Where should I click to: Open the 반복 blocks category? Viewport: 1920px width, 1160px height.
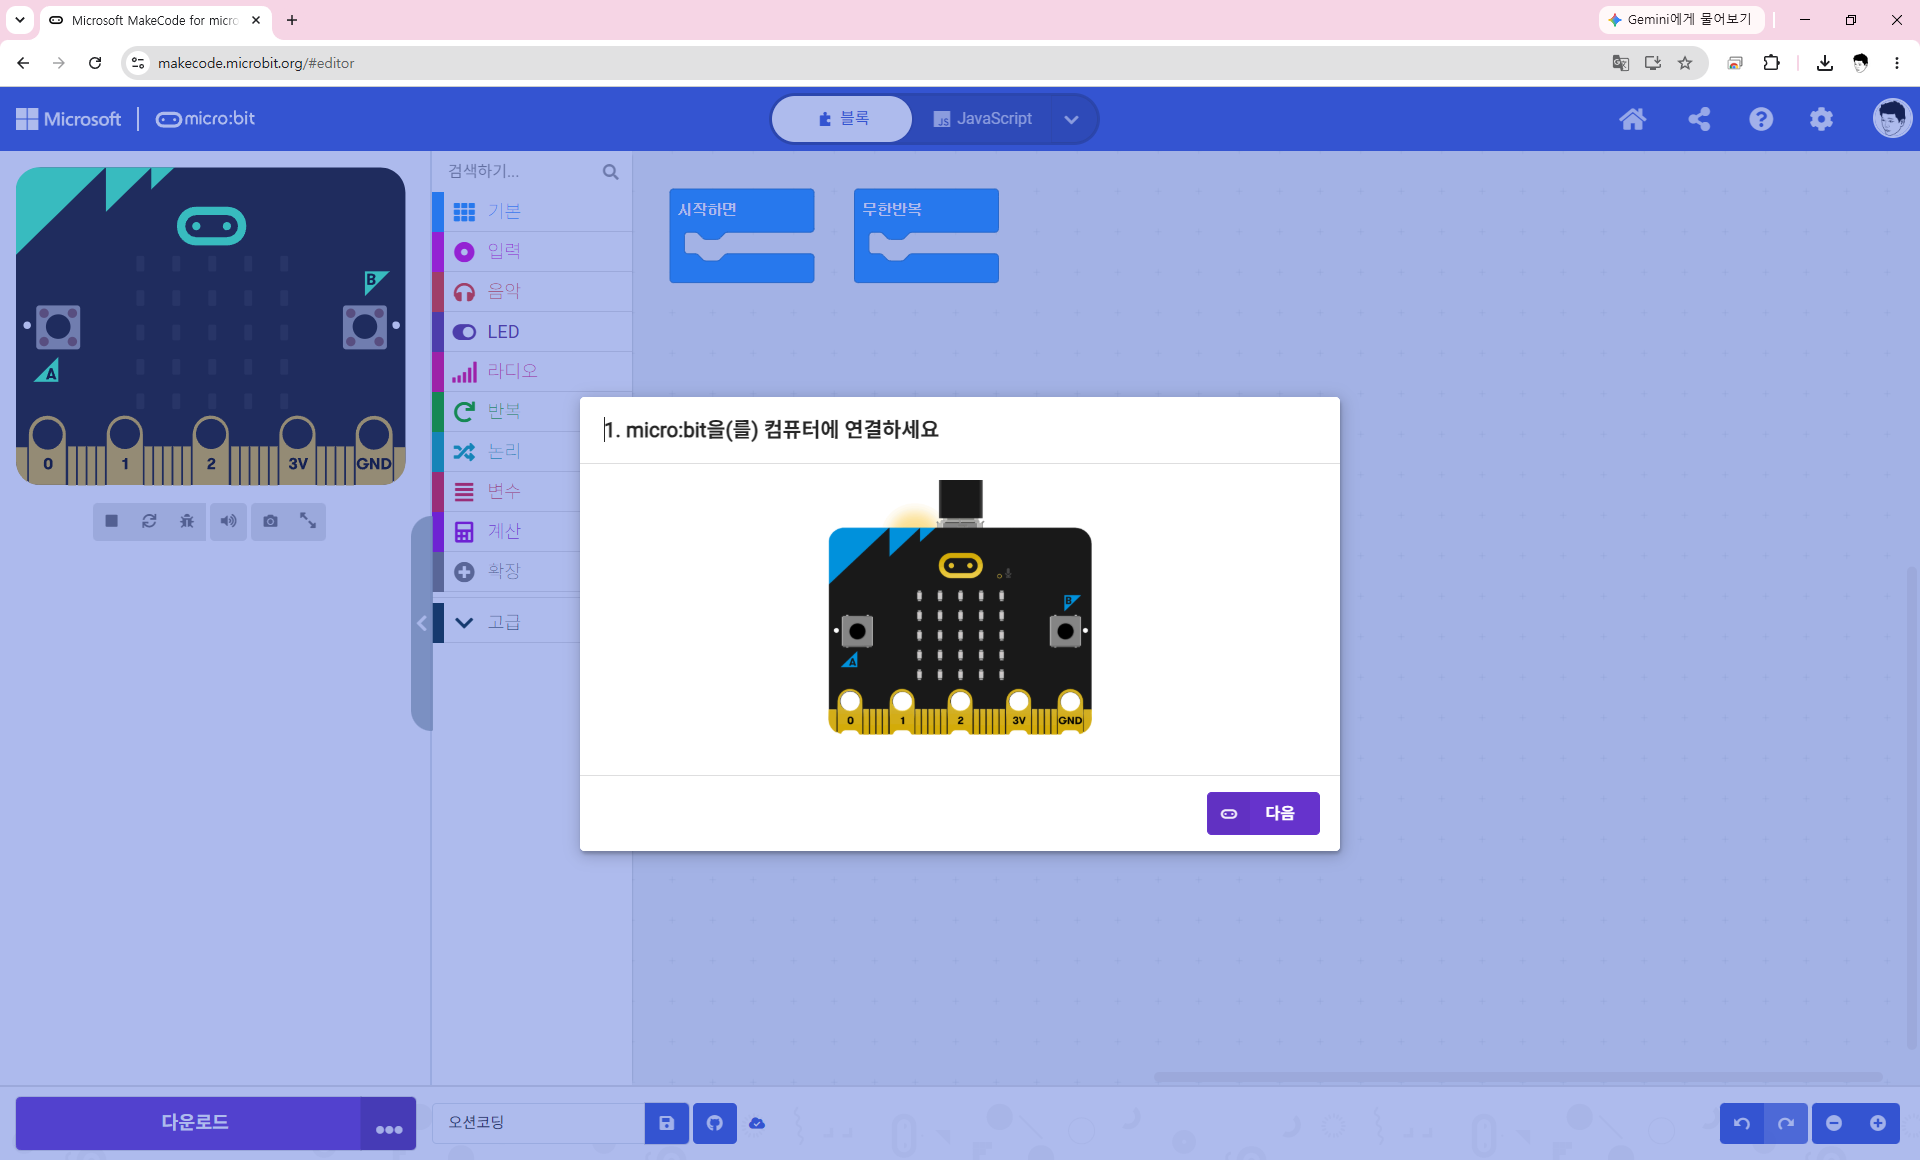(506, 412)
